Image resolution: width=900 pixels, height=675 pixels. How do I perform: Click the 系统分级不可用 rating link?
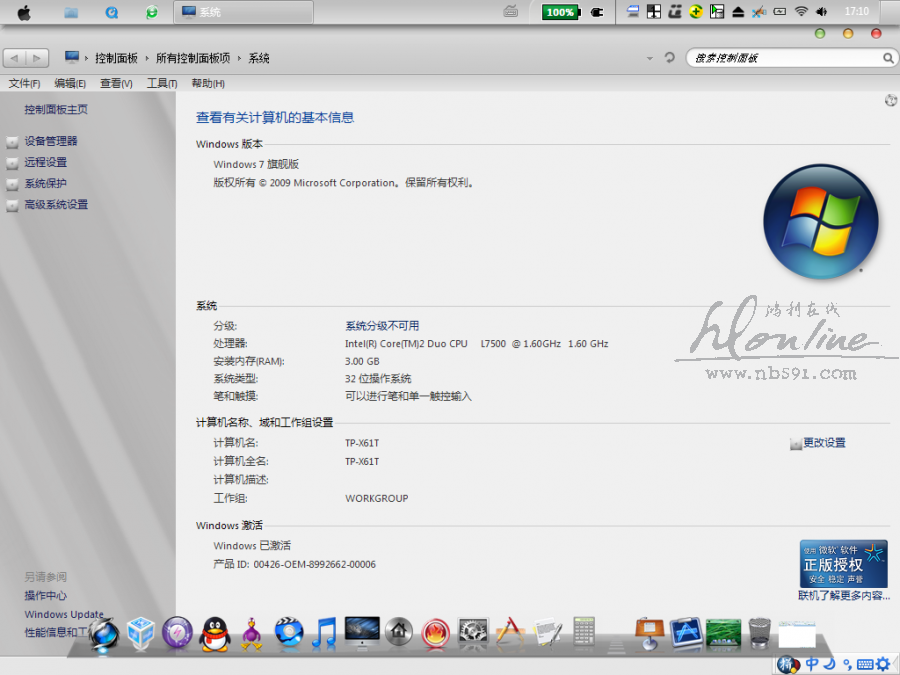point(382,326)
